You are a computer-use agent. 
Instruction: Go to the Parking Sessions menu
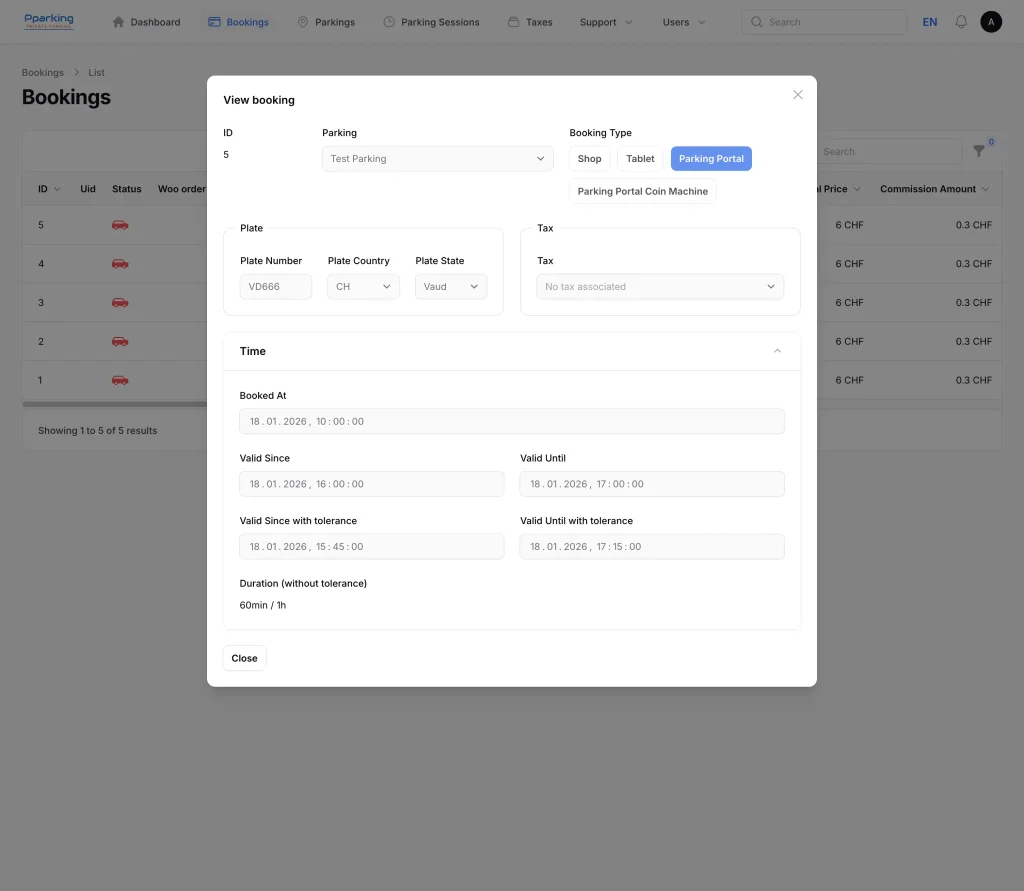(431, 22)
